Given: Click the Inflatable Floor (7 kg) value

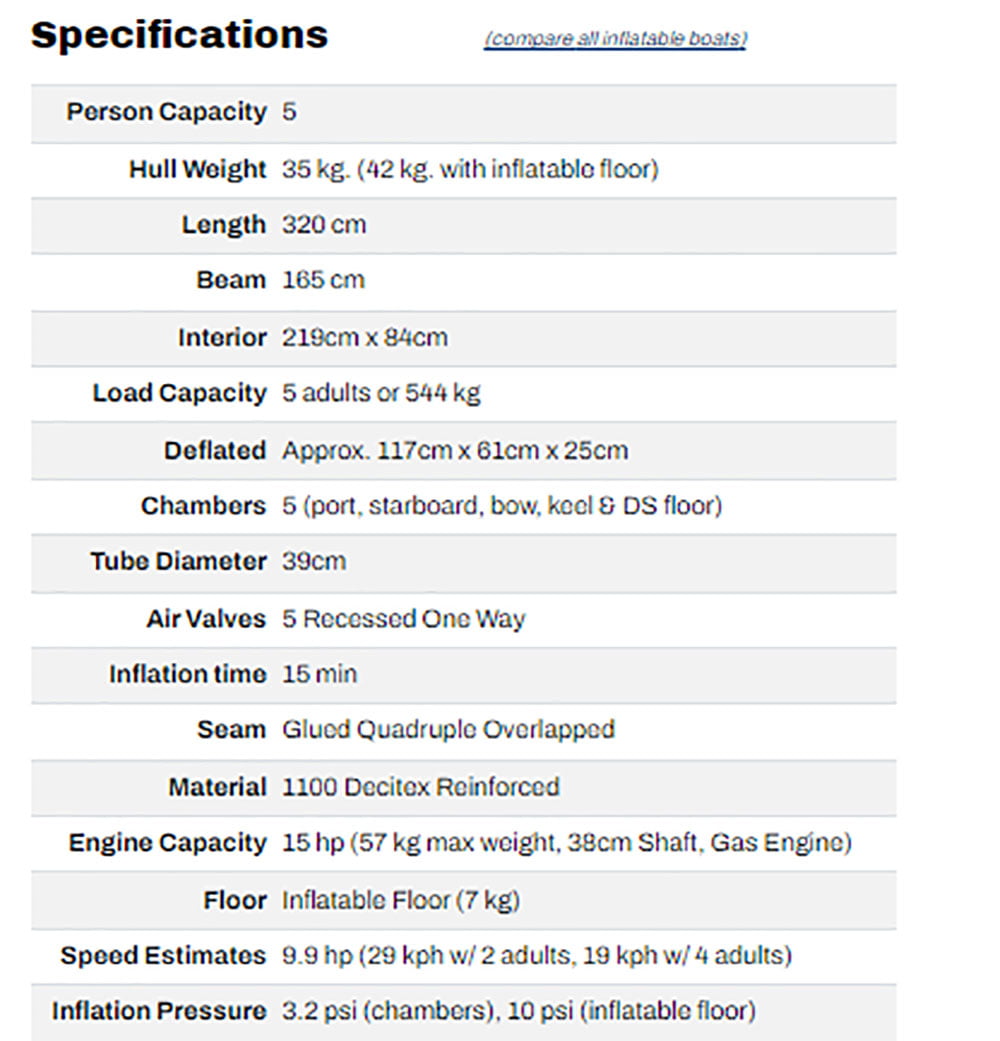Looking at the screenshot, I should point(401,900).
